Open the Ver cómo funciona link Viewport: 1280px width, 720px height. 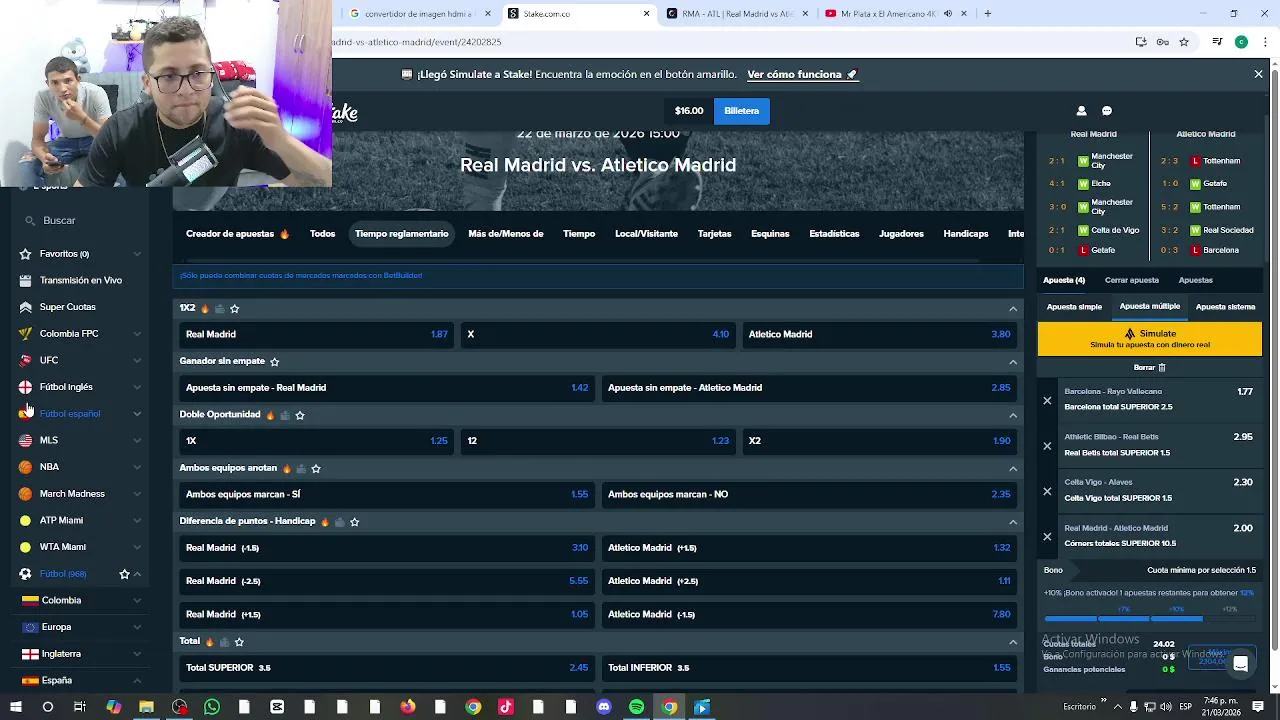click(x=803, y=74)
